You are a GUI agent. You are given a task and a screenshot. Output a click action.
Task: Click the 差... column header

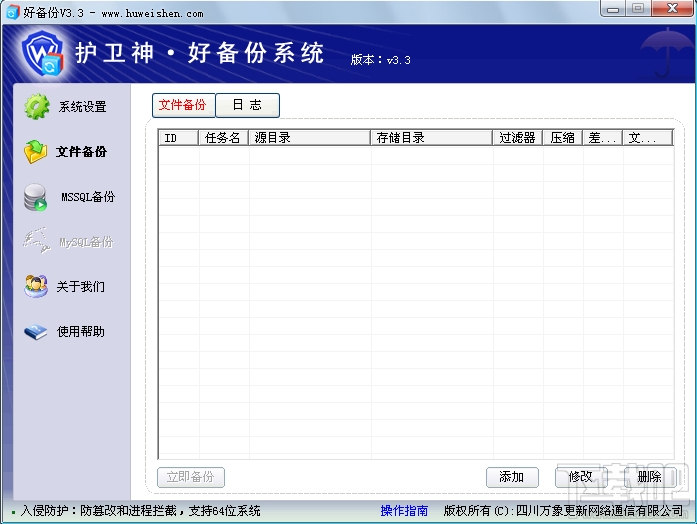(x=603, y=138)
